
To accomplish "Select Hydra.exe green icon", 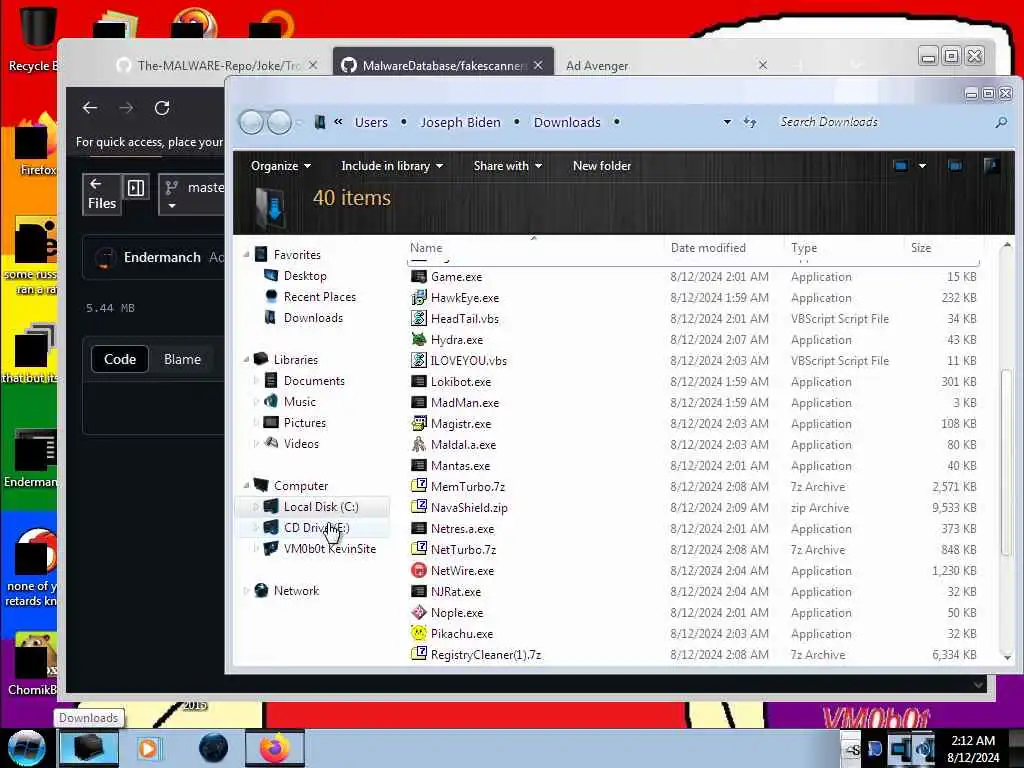I will 419,340.
